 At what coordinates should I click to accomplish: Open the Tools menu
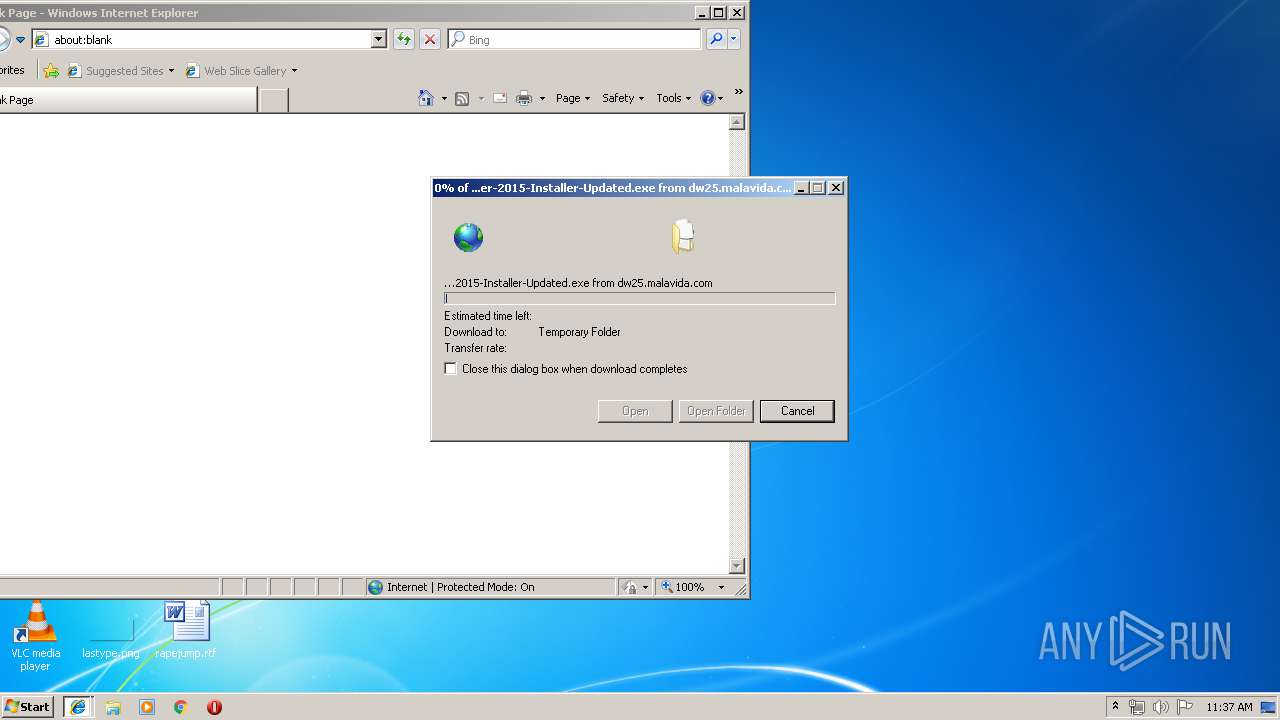(673, 98)
